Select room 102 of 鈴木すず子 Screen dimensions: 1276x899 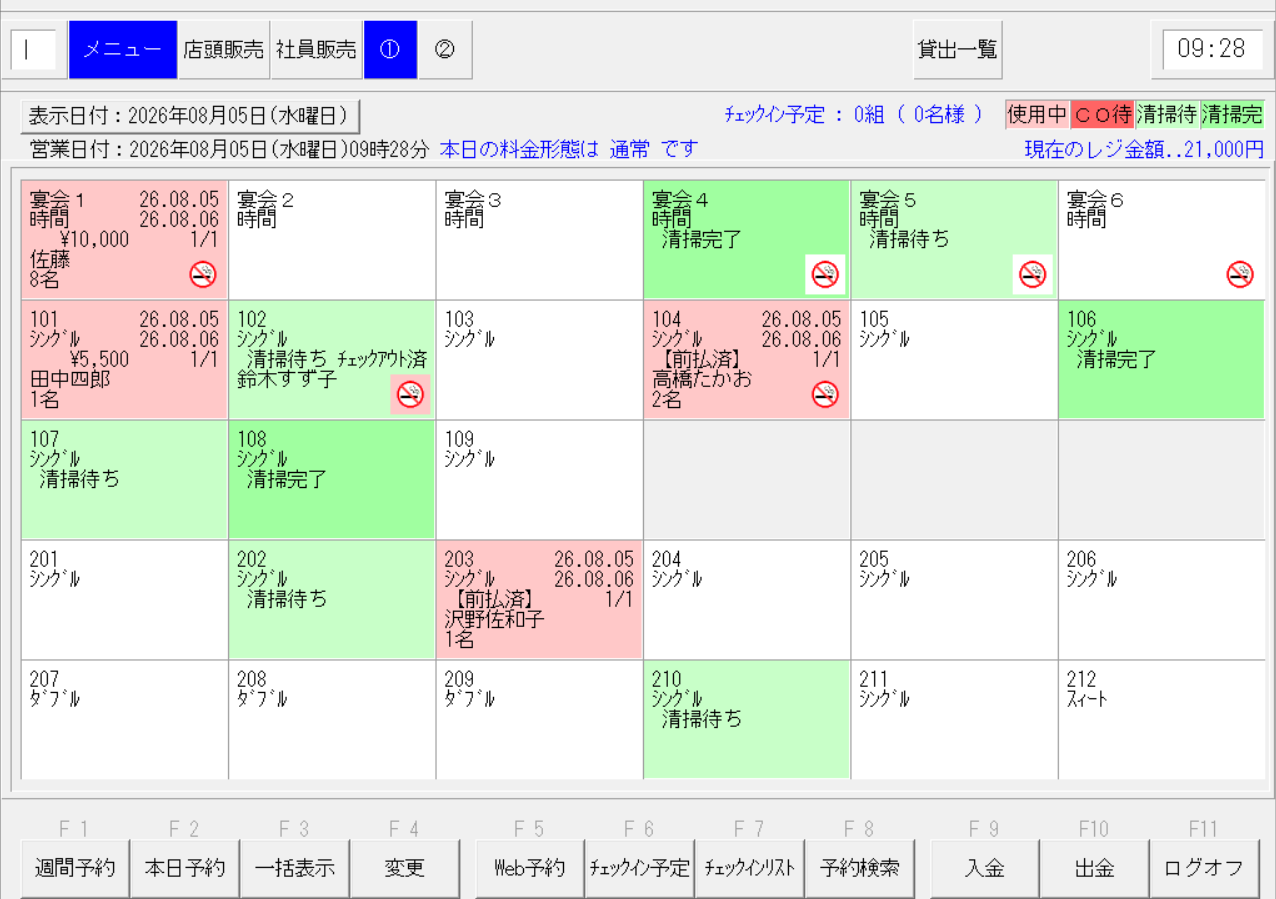pos(332,360)
